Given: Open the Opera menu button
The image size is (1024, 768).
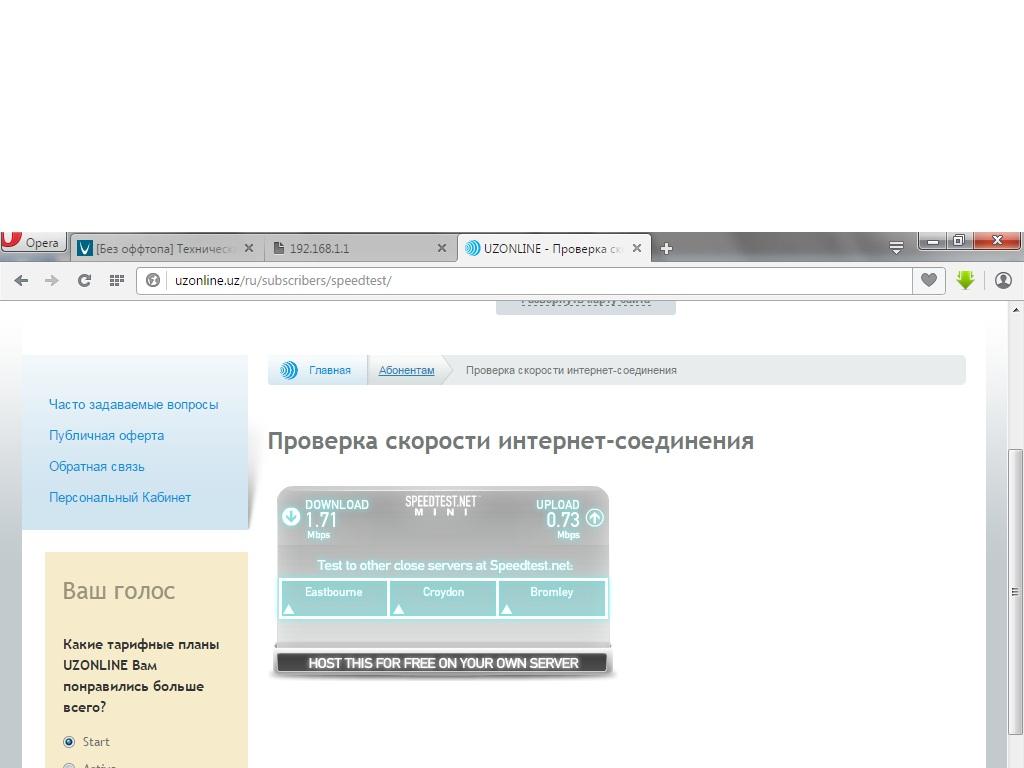Looking at the screenshot, I should tap(33, 242).
